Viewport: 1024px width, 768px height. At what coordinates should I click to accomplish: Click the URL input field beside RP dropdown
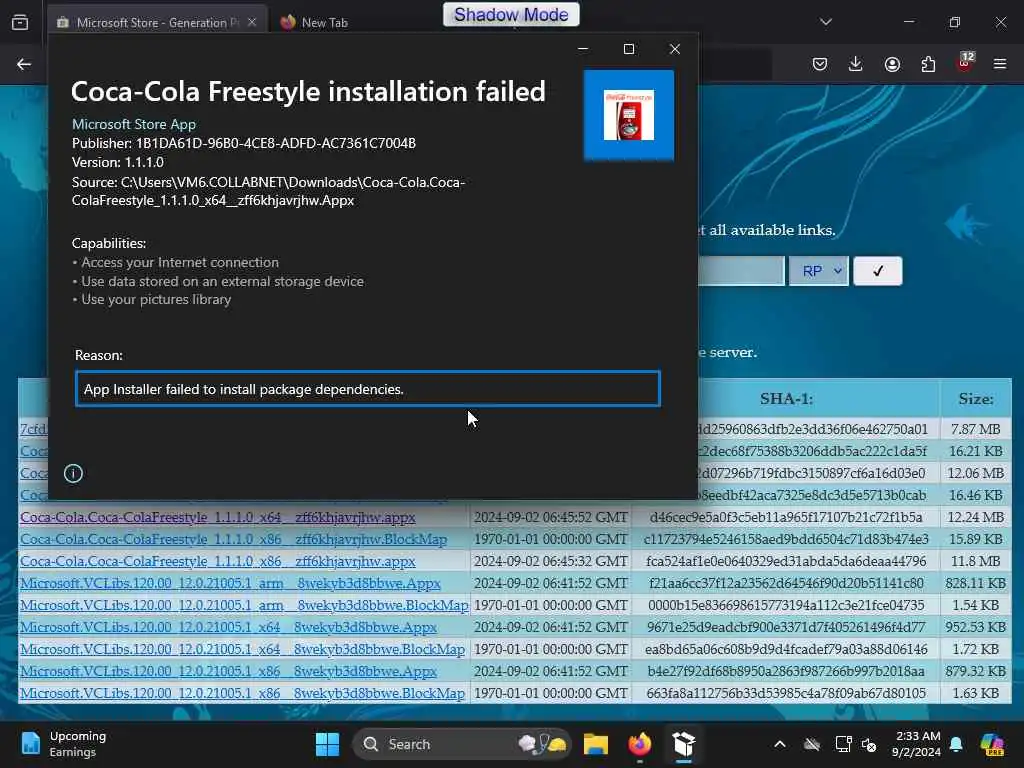(x=741, y=271)
